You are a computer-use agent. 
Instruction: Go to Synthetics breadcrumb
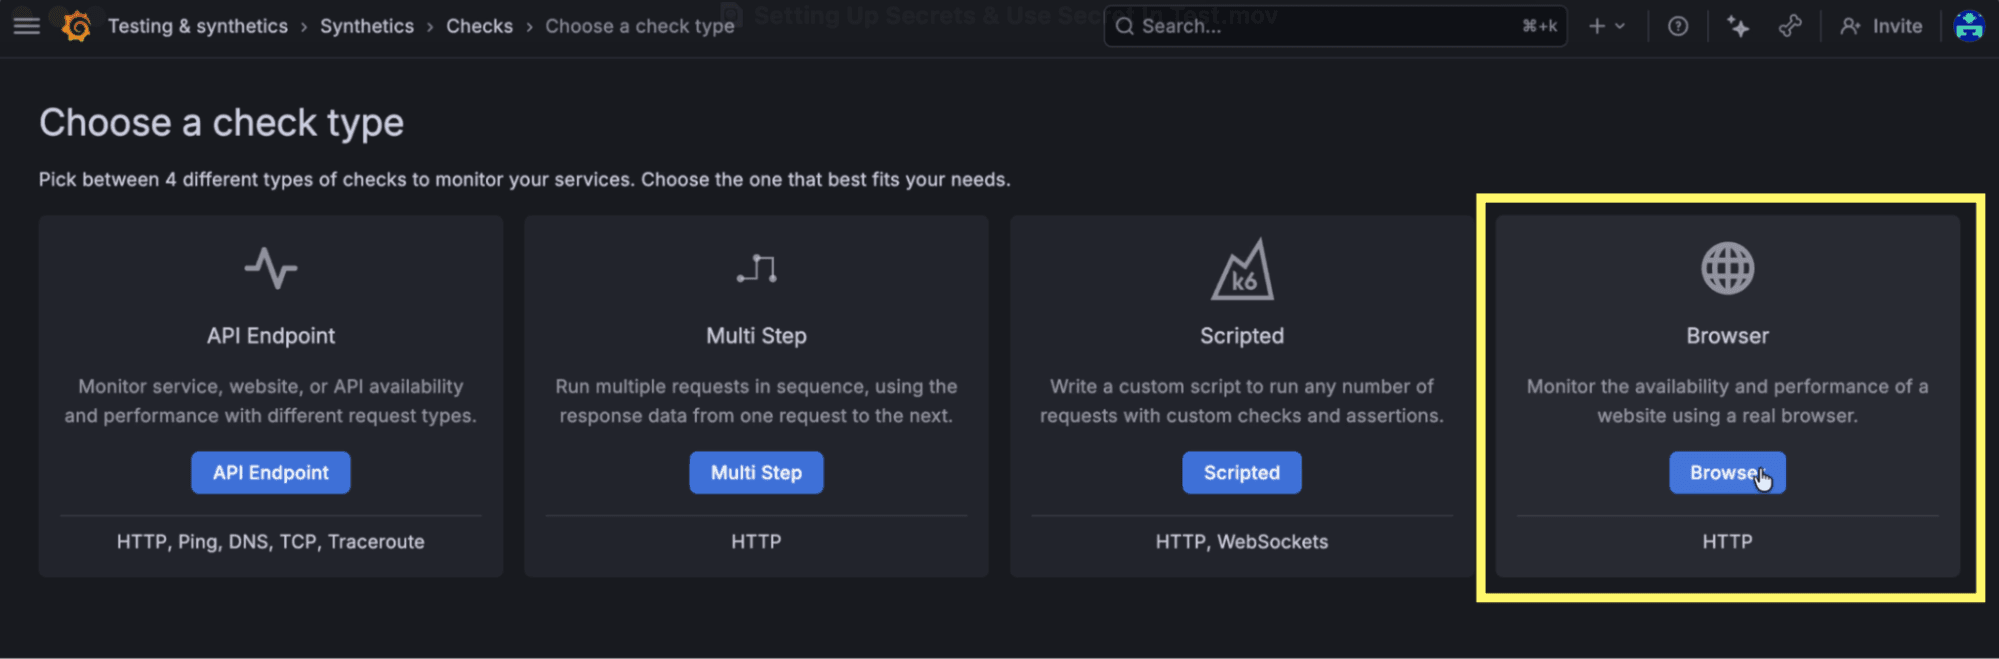click(367, 26)
